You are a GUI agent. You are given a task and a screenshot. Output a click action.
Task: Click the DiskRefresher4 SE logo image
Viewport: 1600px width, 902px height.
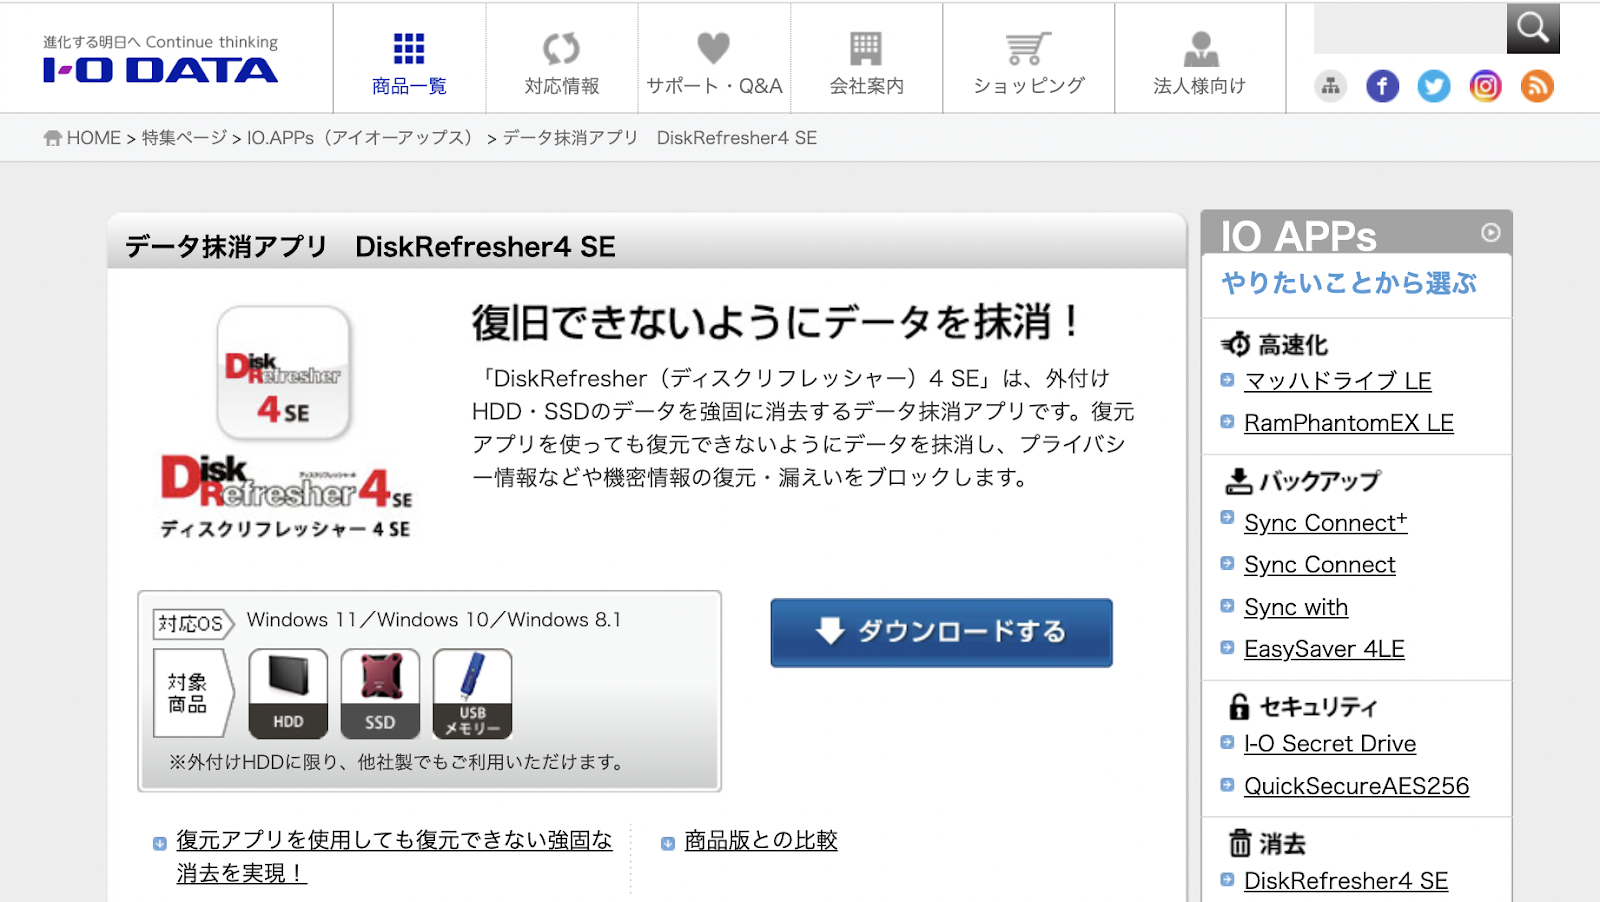[x=286, y=496]
